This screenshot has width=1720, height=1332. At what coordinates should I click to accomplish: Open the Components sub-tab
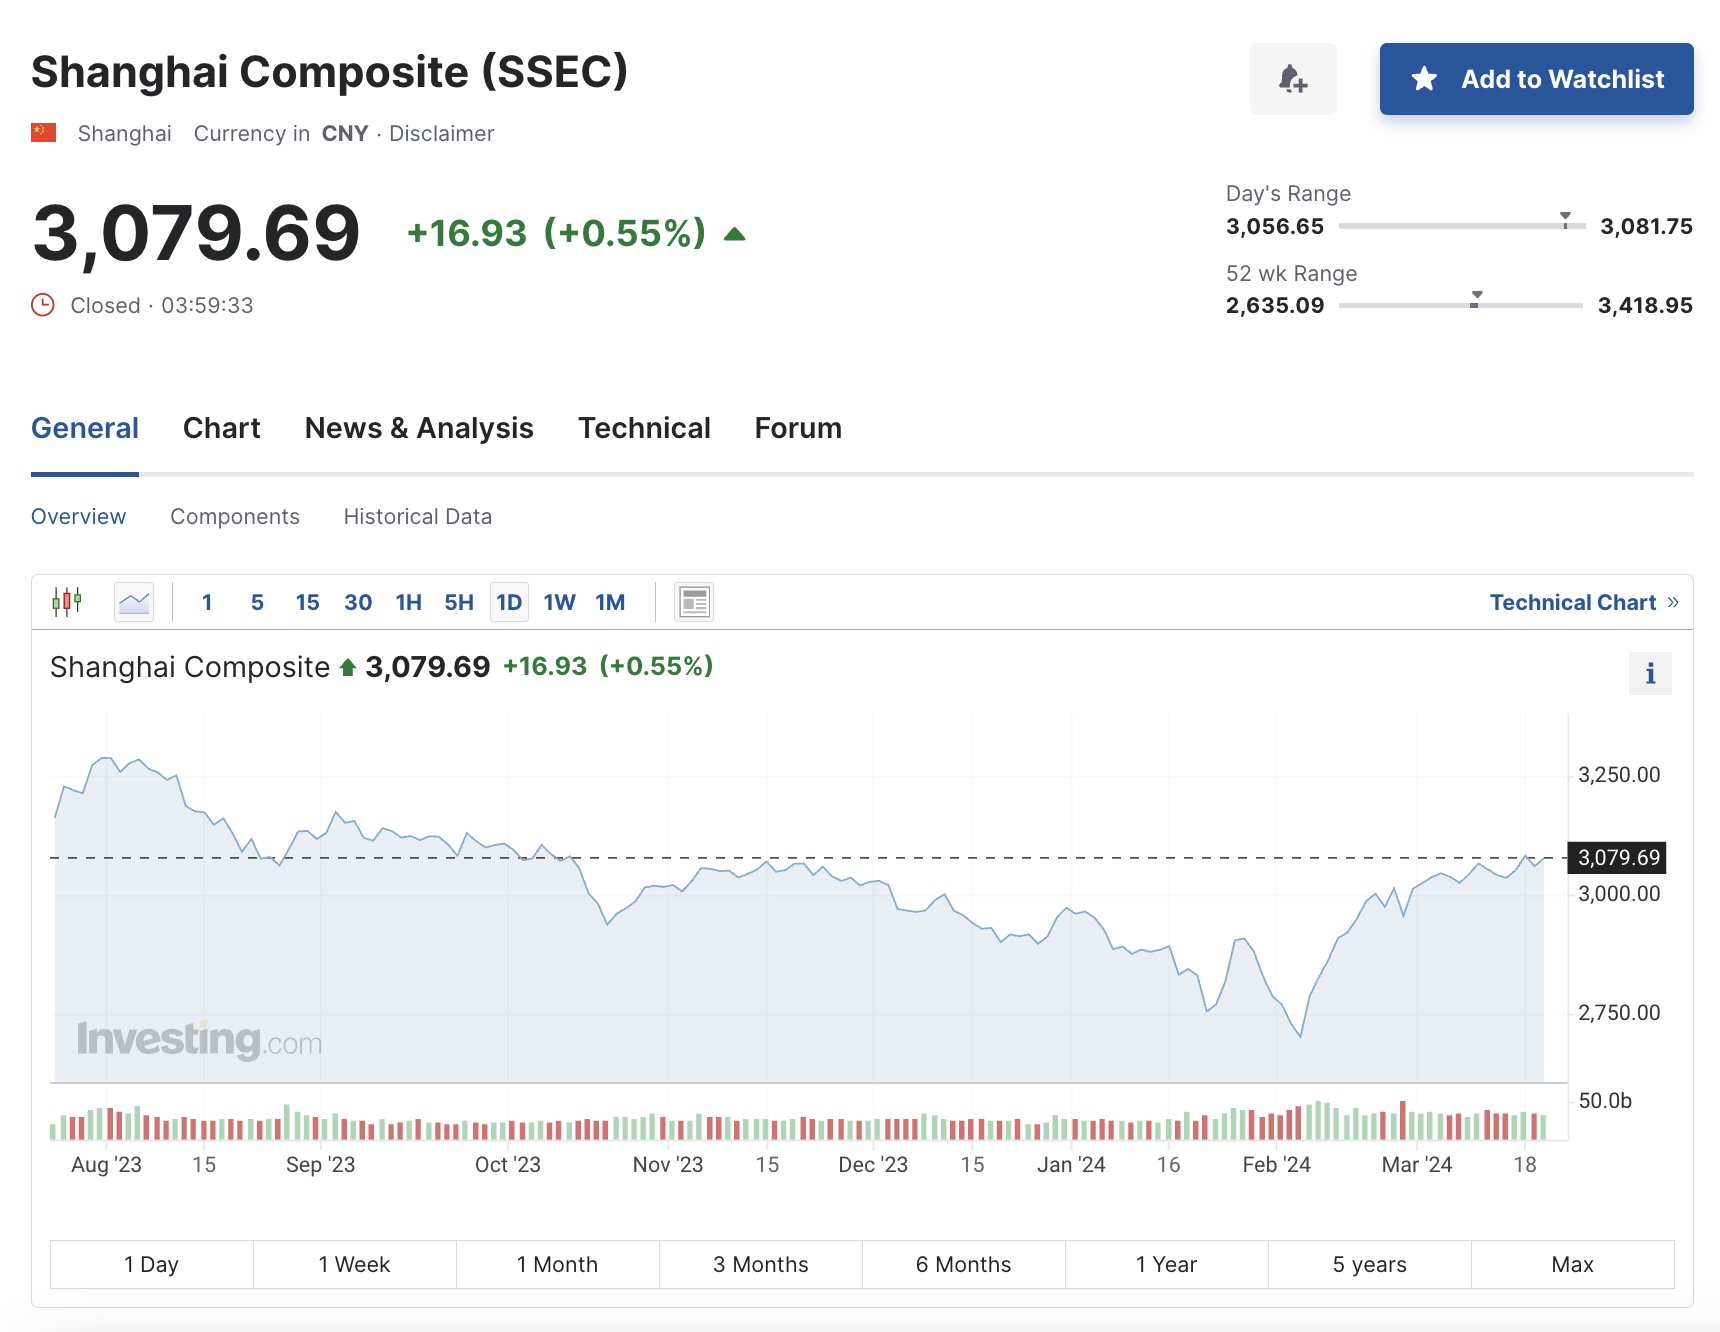pos(235,517)
